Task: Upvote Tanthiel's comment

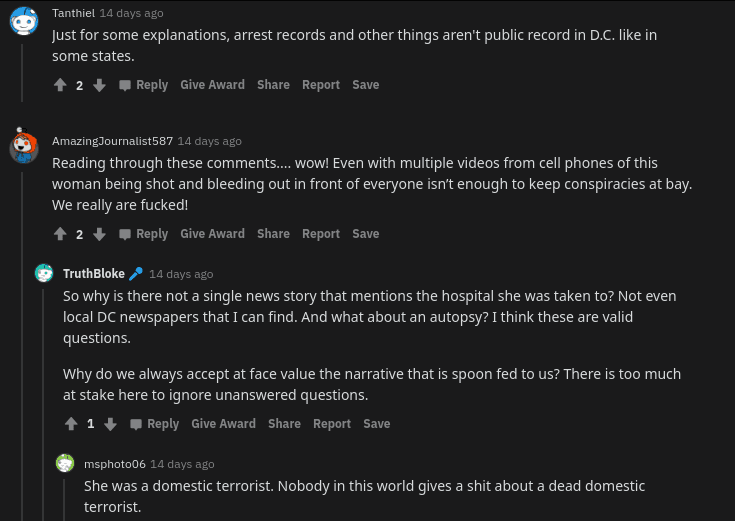Action: pos(60,85)
